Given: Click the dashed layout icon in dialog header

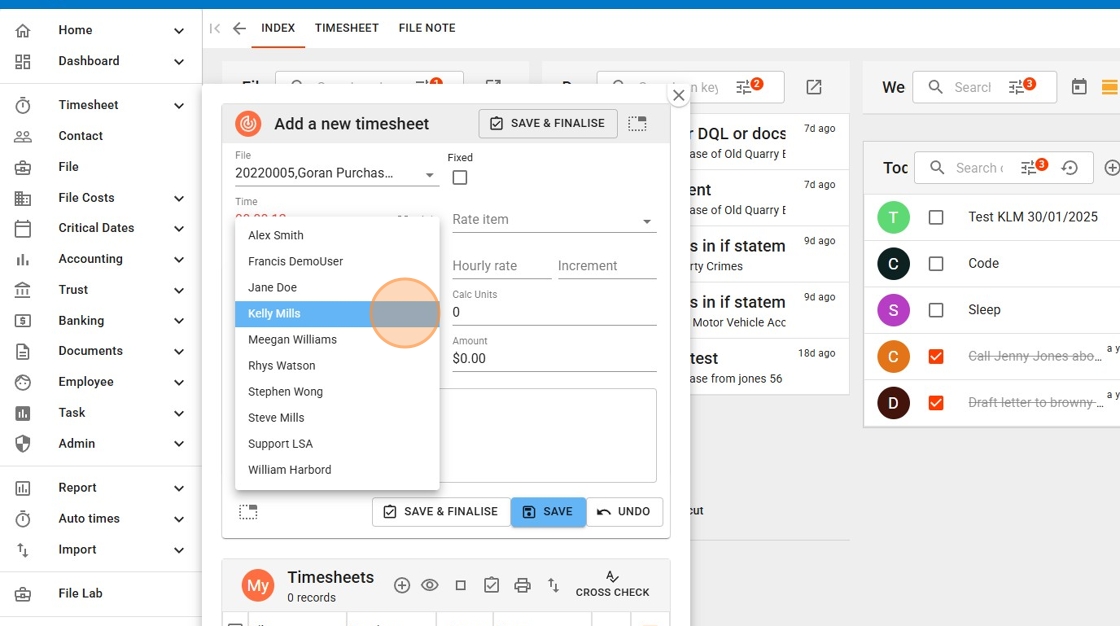Looking at the screenshot, I should coord(637,124).
